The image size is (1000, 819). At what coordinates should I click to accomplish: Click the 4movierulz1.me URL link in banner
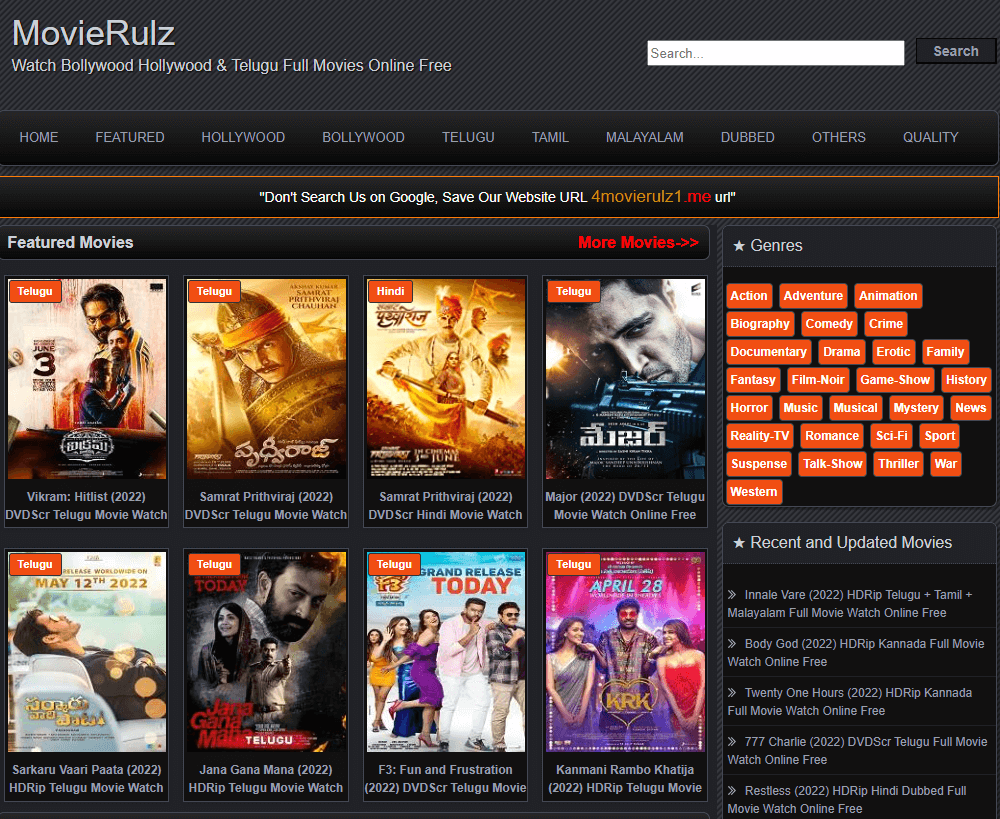tap(651, 196)
